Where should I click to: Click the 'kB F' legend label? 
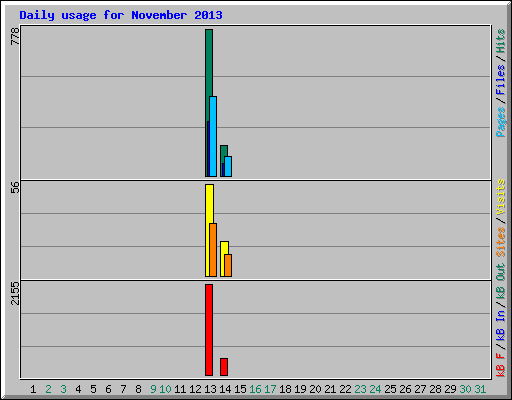[x=501, y=365]
